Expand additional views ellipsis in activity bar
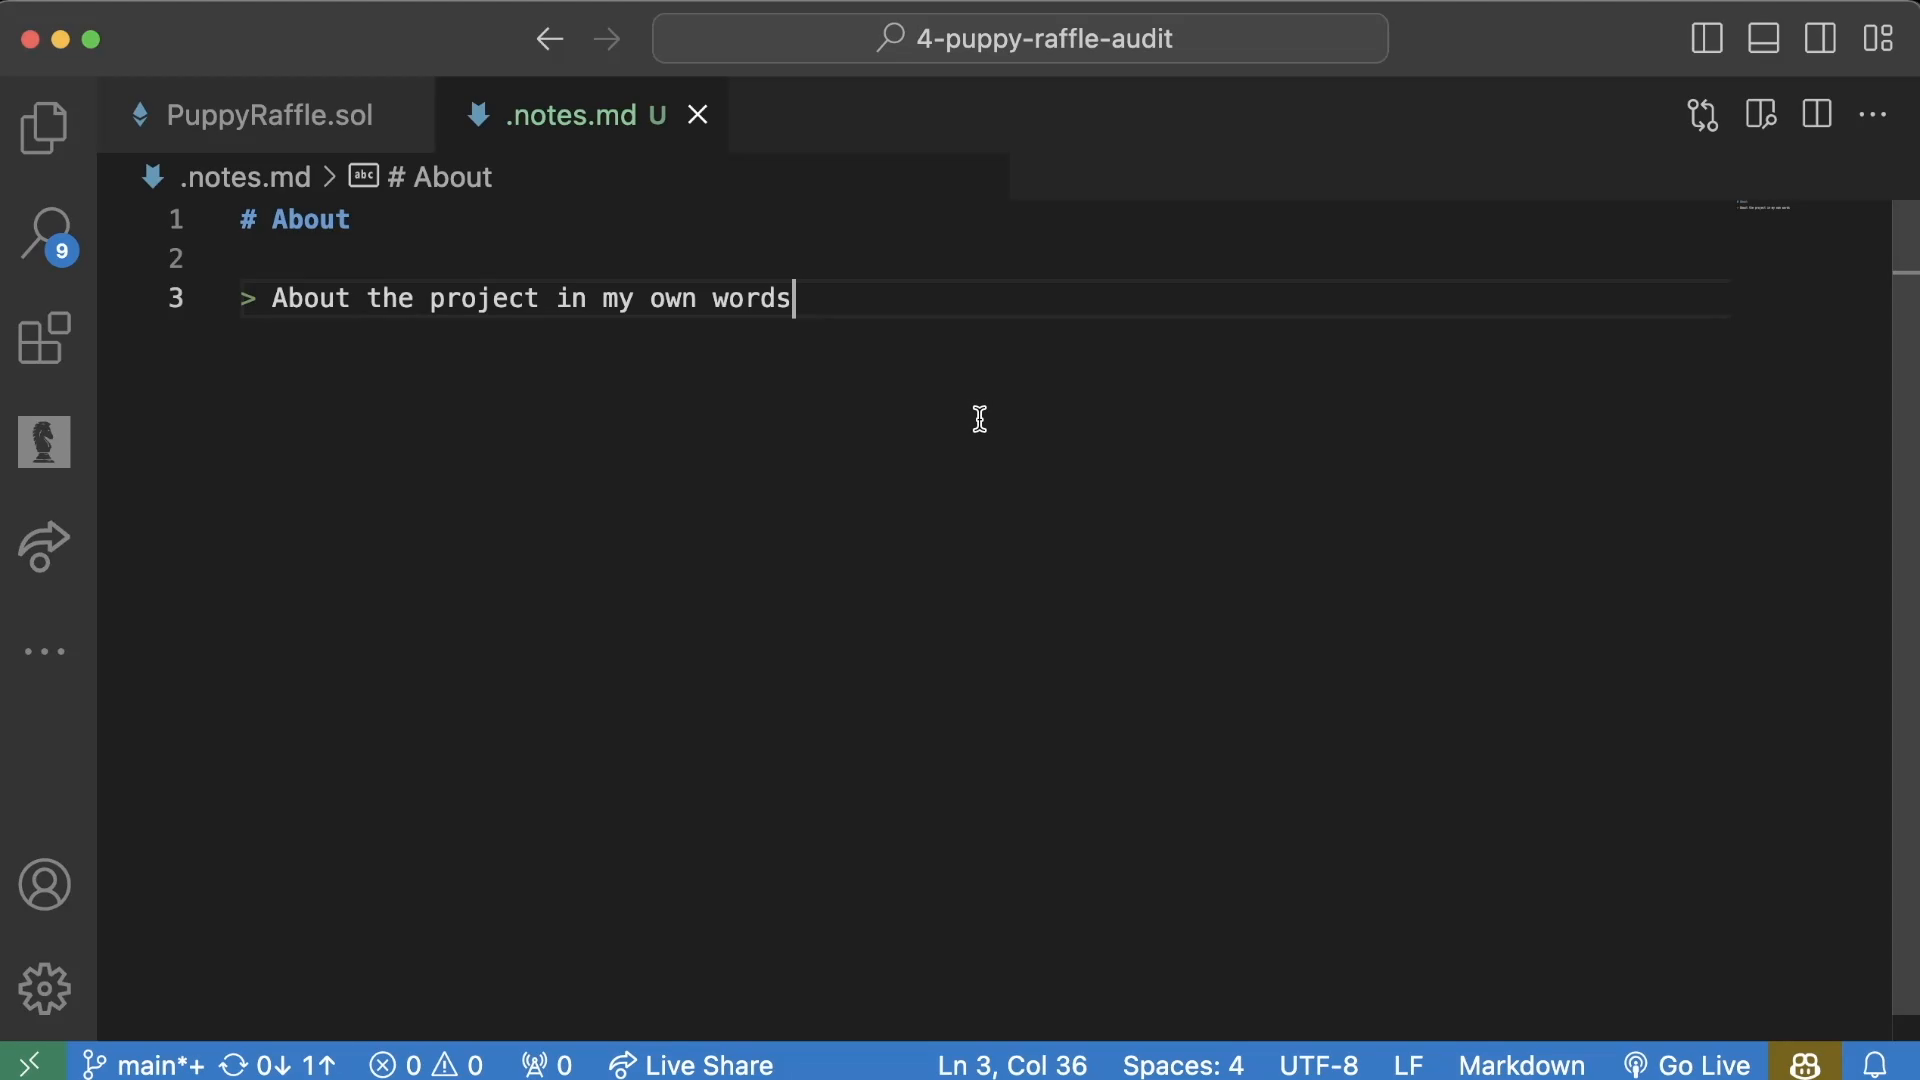This screenshot has width=1920, height=1080. click(x=44, y=652)
